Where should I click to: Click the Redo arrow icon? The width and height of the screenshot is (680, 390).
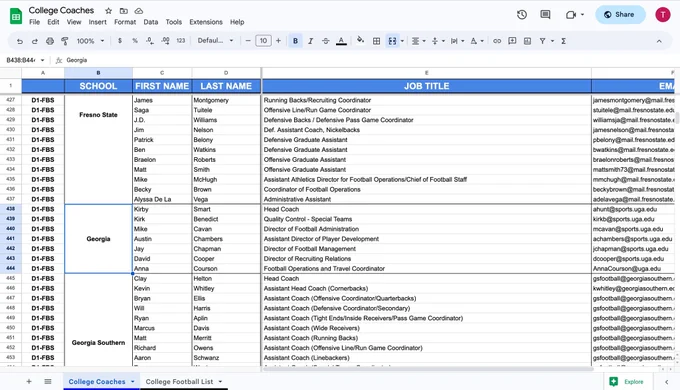(35, 41)
